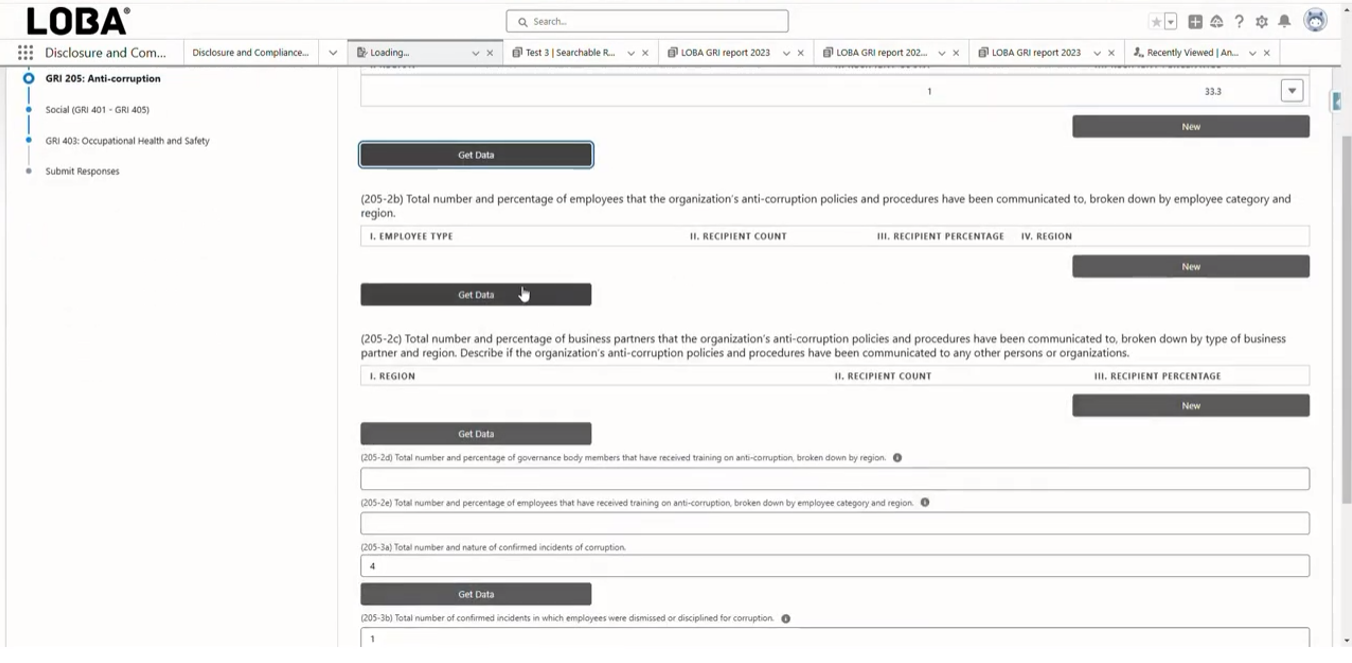Click Get Data under the 205-2b table

475,295
